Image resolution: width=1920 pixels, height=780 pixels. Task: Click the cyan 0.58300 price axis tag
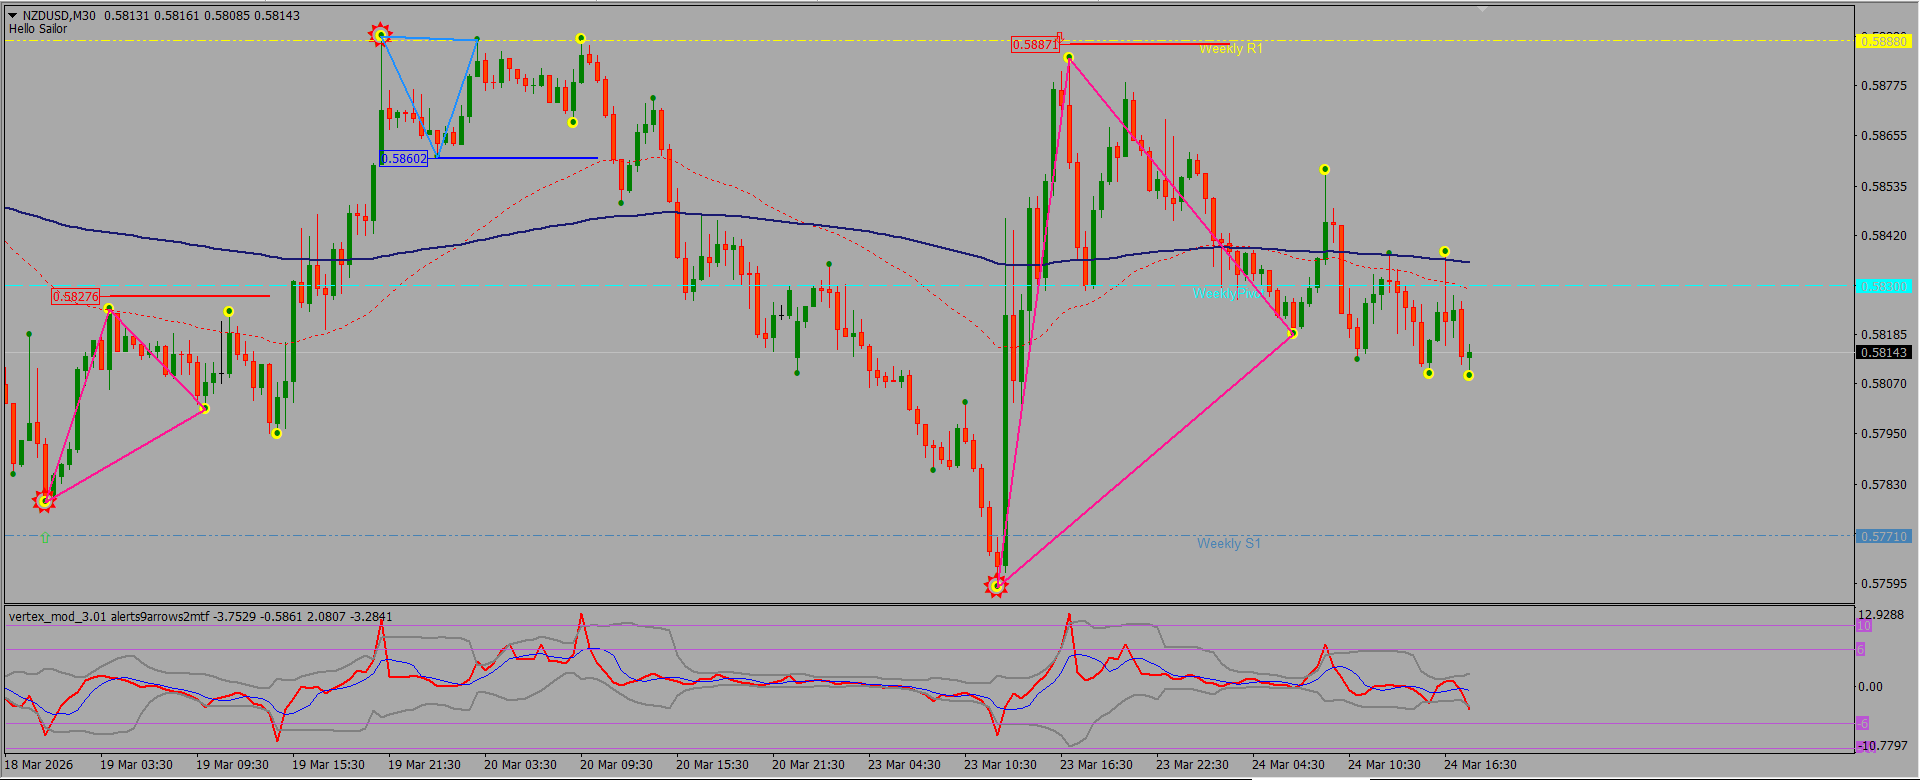tap(1884, 287)
